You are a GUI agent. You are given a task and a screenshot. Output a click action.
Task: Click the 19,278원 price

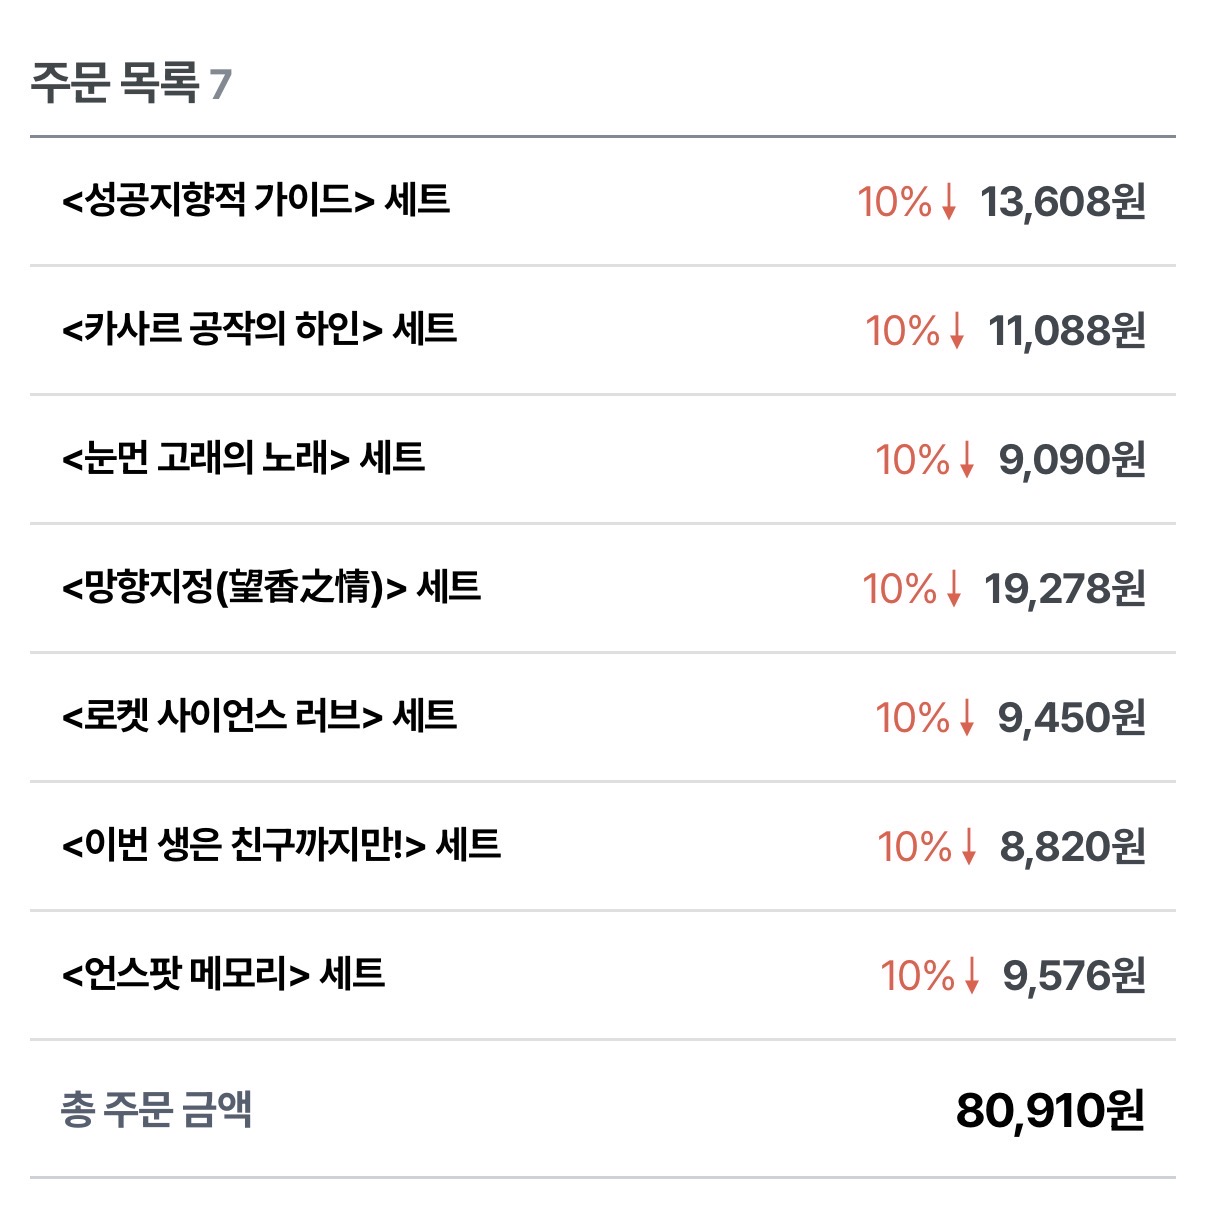click(x=1064, y=589)
